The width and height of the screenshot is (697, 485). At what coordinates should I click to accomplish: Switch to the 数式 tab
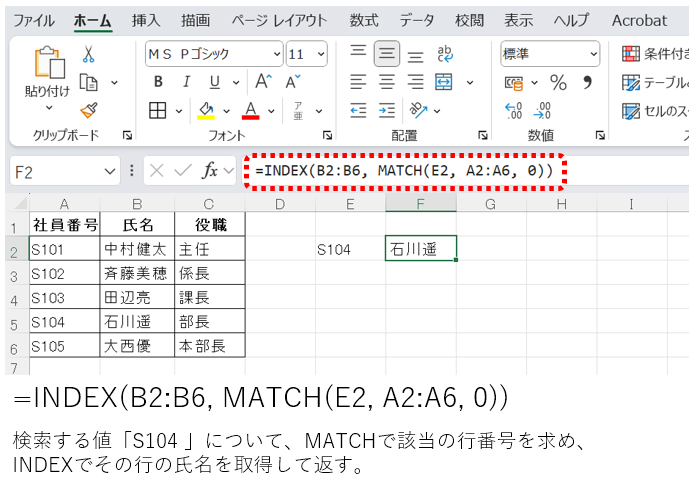(x=364, y=20)
